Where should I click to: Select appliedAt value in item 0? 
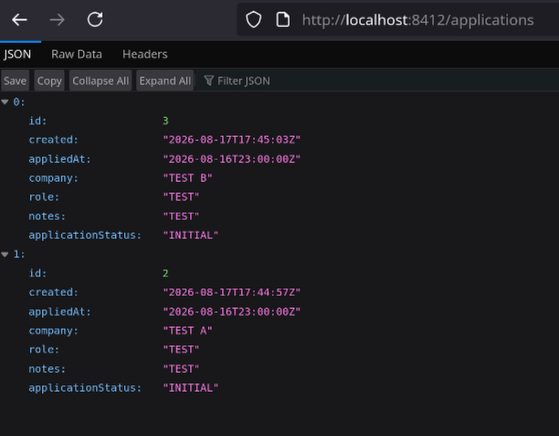click(232, 159)
